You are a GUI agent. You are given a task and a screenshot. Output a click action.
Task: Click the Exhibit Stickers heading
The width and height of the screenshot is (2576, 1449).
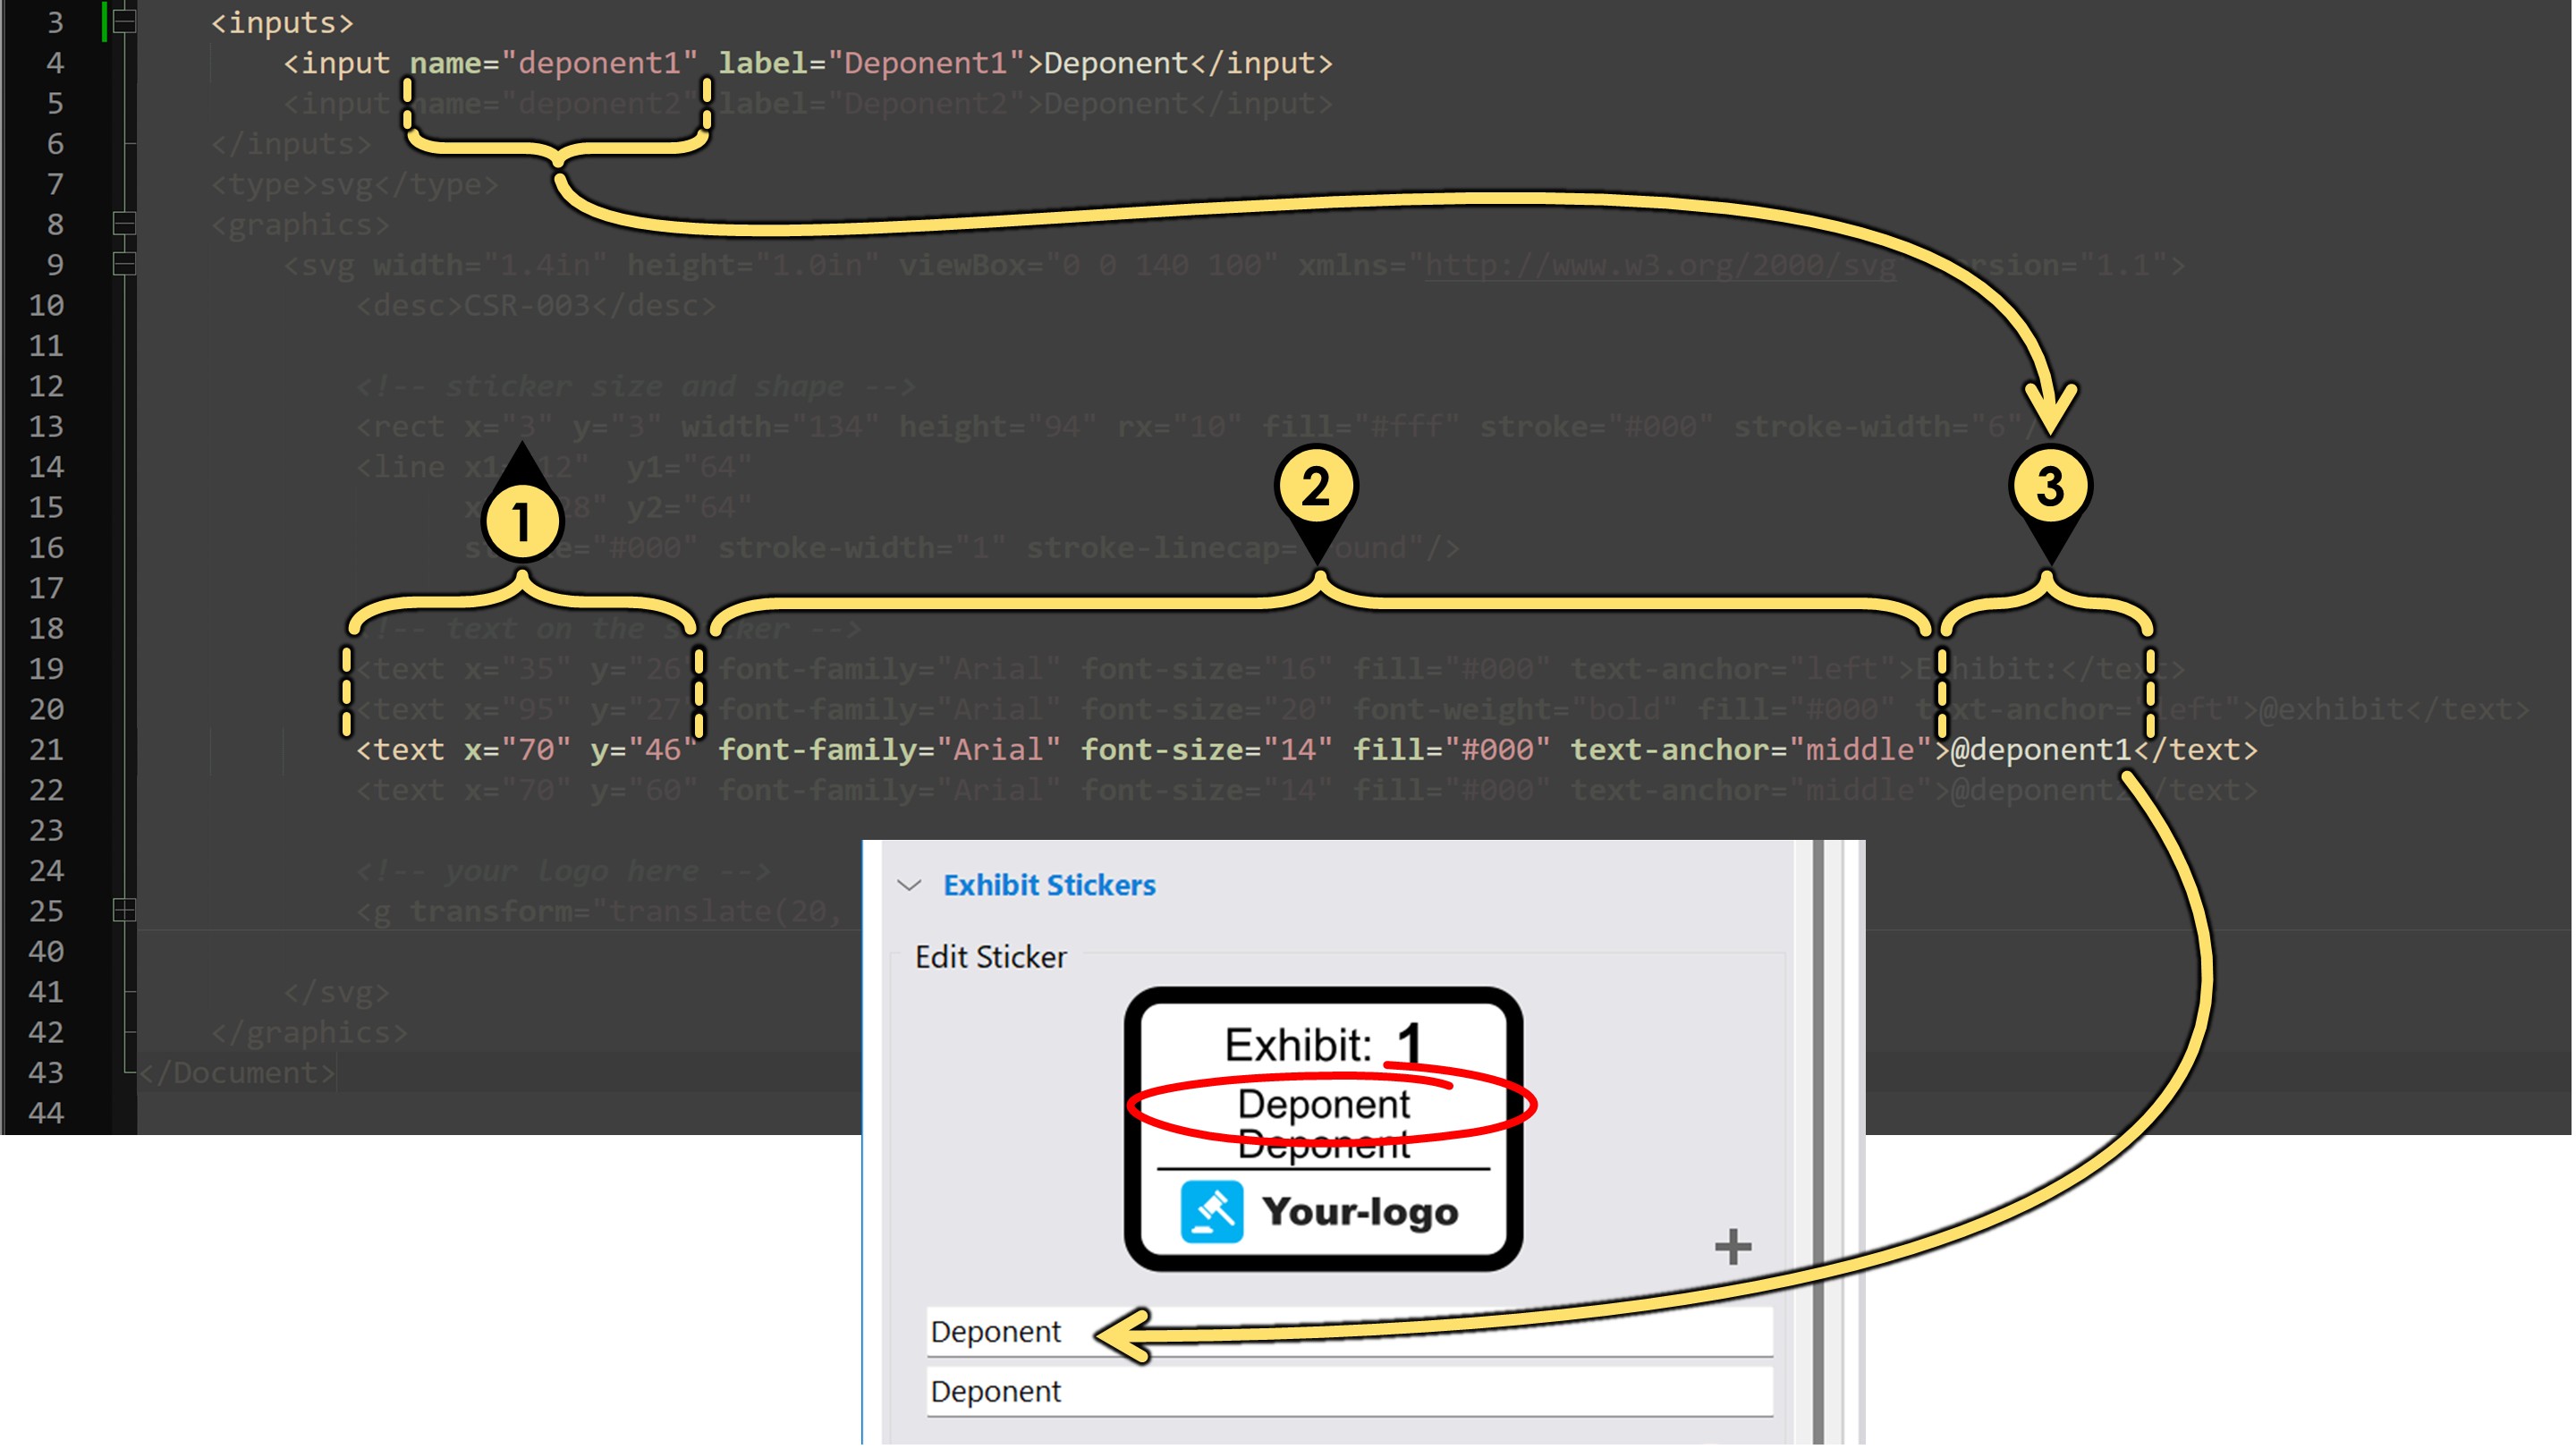tap(1049, 885)
